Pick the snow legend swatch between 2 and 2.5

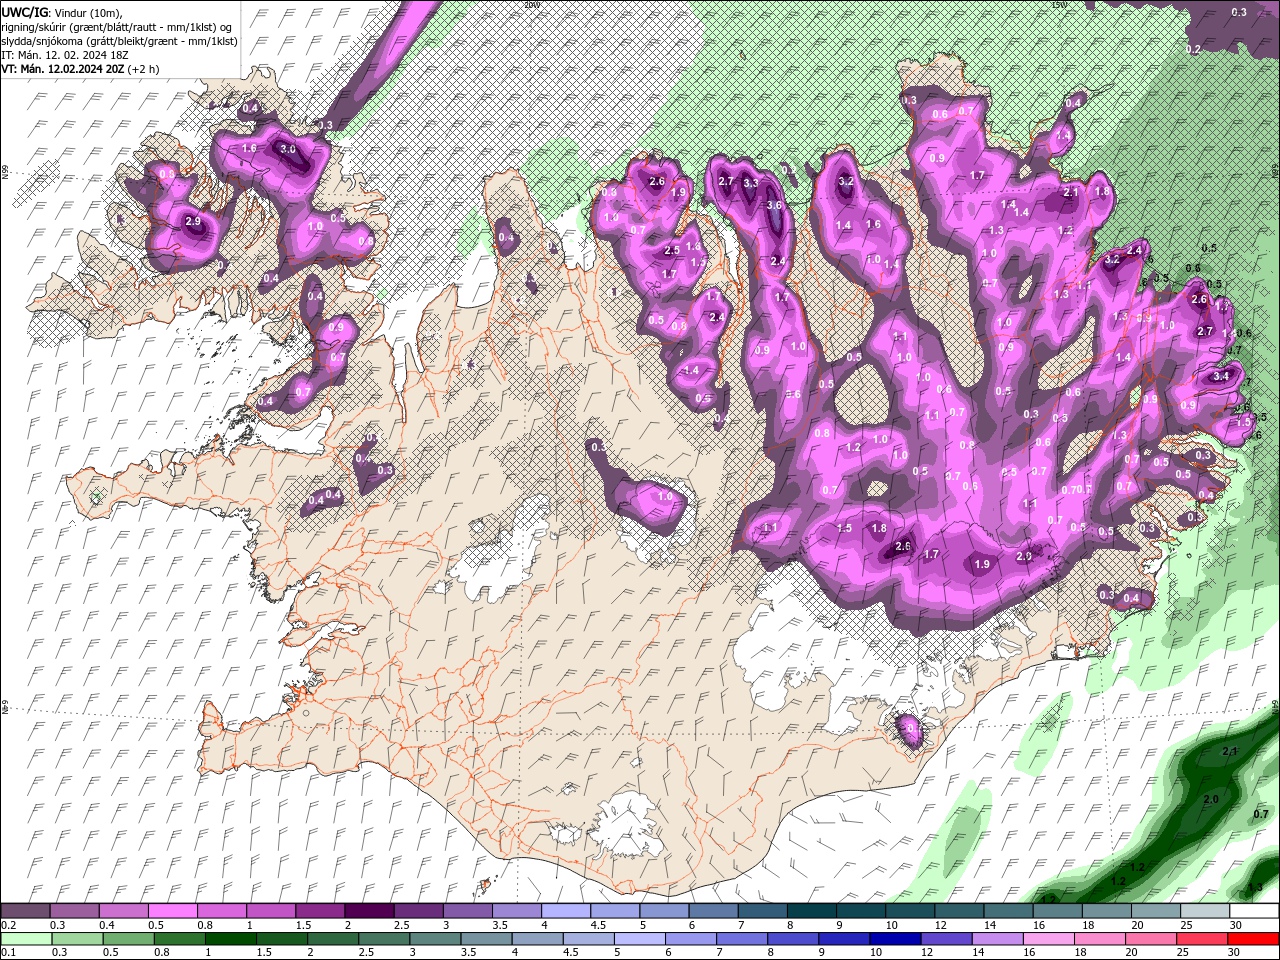369,911
